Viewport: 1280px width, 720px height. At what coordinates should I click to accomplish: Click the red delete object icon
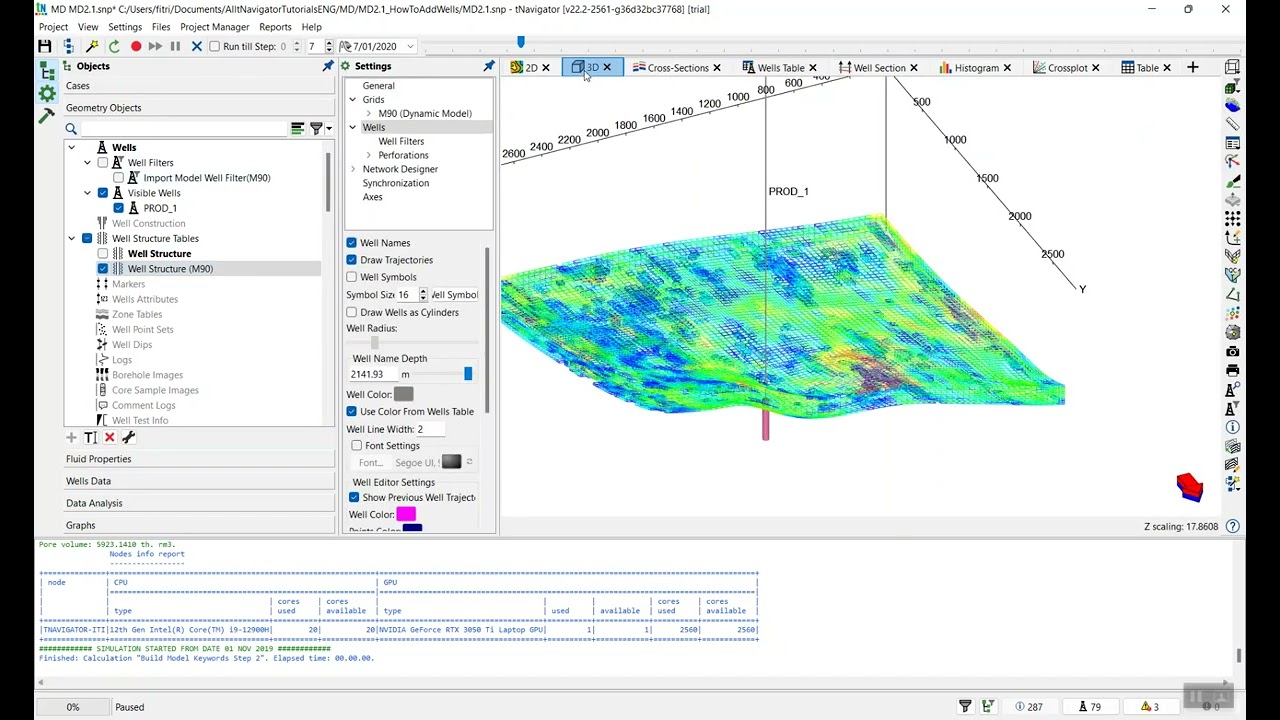click(110, 437)
